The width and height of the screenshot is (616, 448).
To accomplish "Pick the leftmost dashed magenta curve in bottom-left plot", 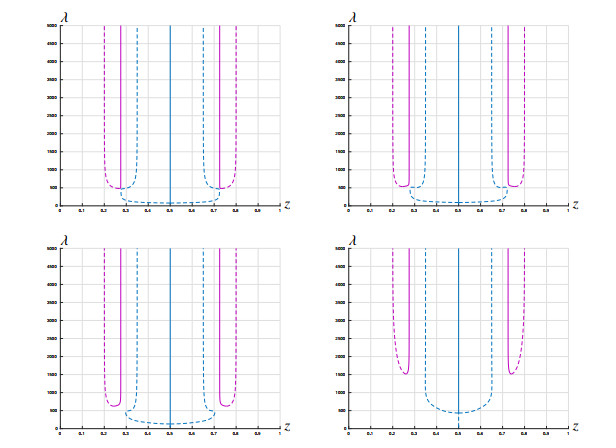I will (x=104, y=320).
